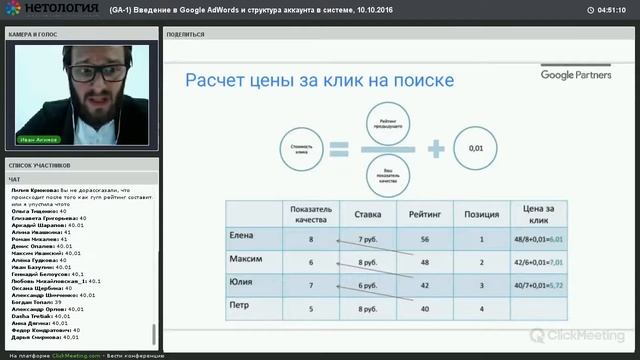Click the slide title Расчет цены за клик
This screenshot has height=360, width=640.
(x=320, y=80)
